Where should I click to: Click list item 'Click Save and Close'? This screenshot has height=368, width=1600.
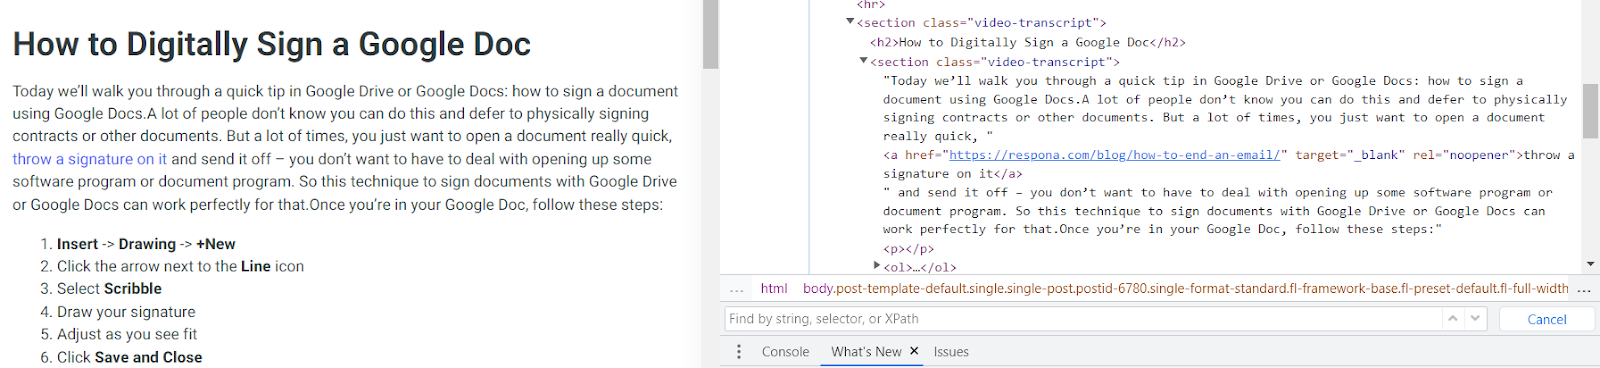point(129,357)
